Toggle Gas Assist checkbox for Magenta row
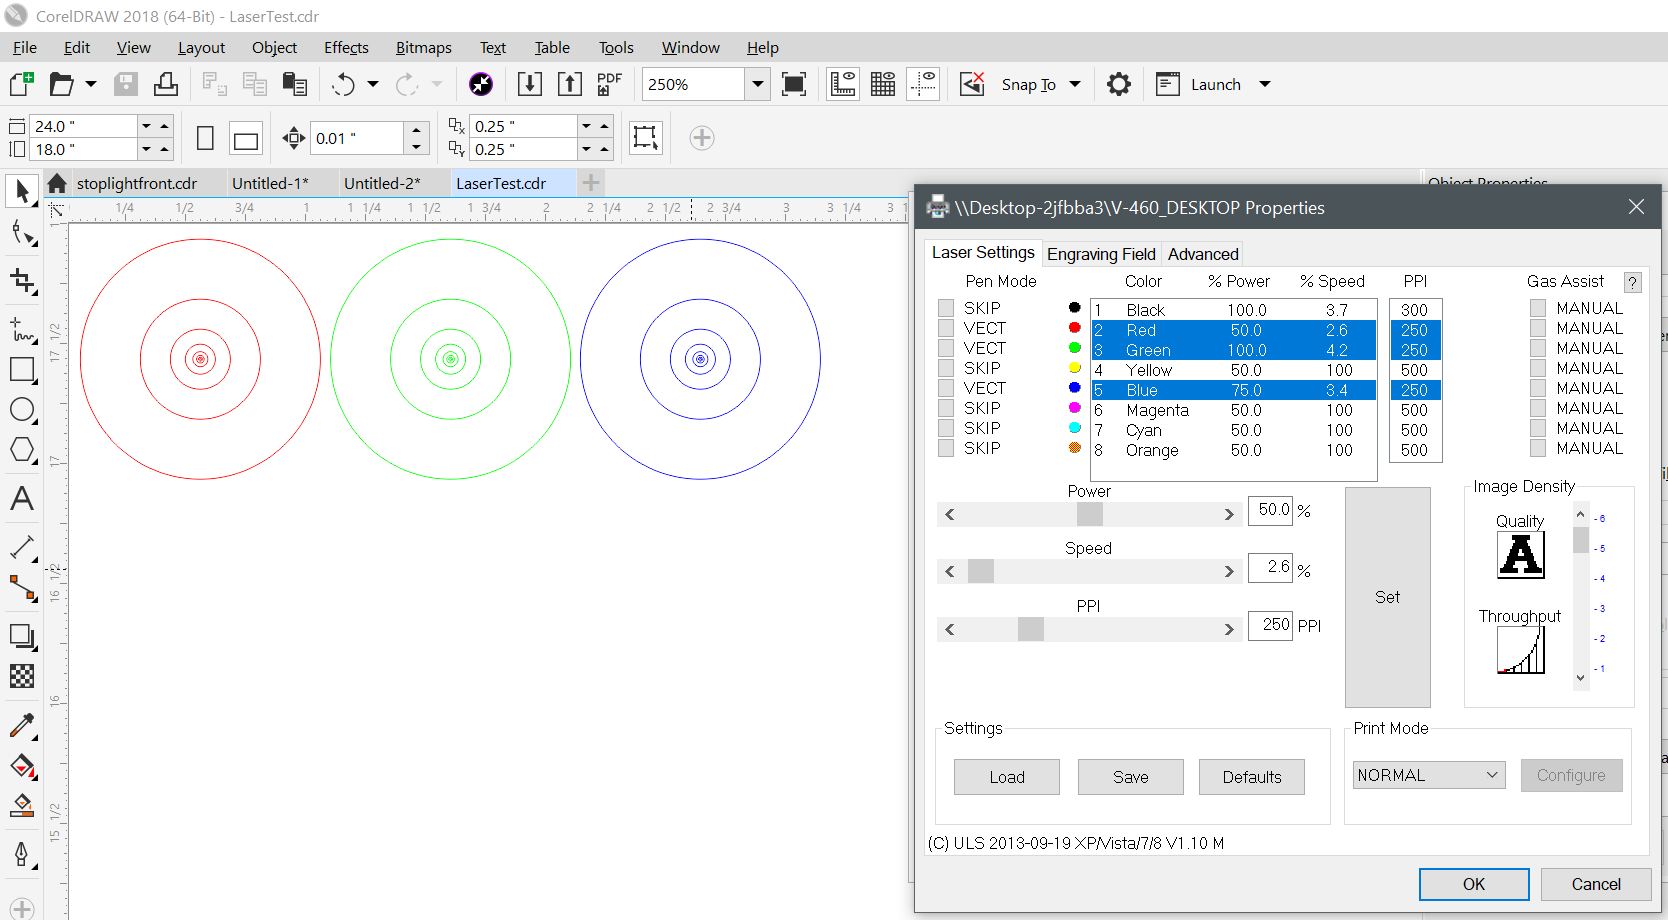This screenshot has height=920, width=1668. tap(1538, 408)
